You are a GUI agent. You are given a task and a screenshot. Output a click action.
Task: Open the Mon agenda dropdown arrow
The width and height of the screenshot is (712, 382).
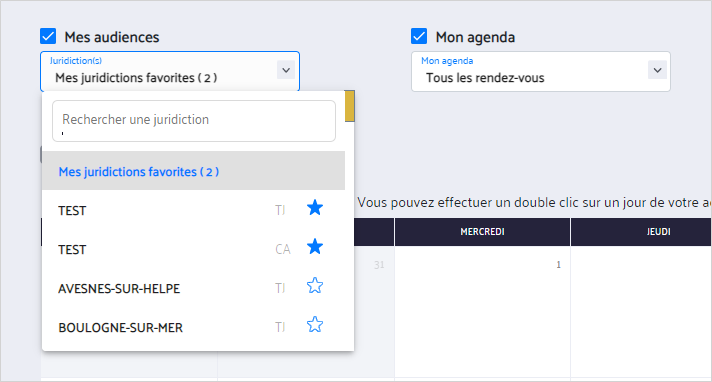pyautogui.click(x=657, y=70)
